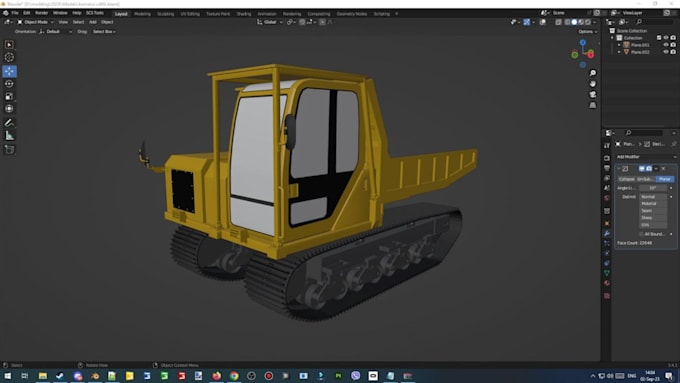Expand Plane.002 in the outliner

pyautogui.click(x=619, y=52)
